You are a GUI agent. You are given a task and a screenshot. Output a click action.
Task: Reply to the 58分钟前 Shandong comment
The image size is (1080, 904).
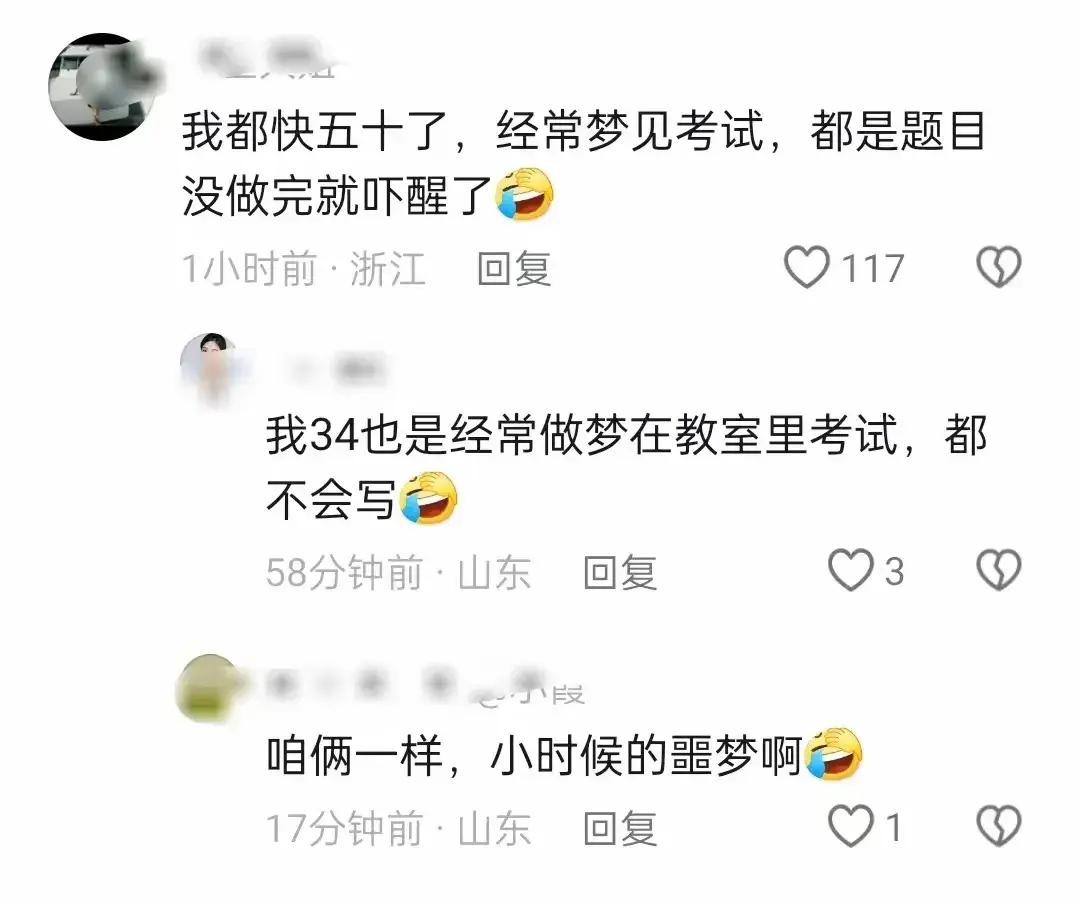[x=620, y=572]
